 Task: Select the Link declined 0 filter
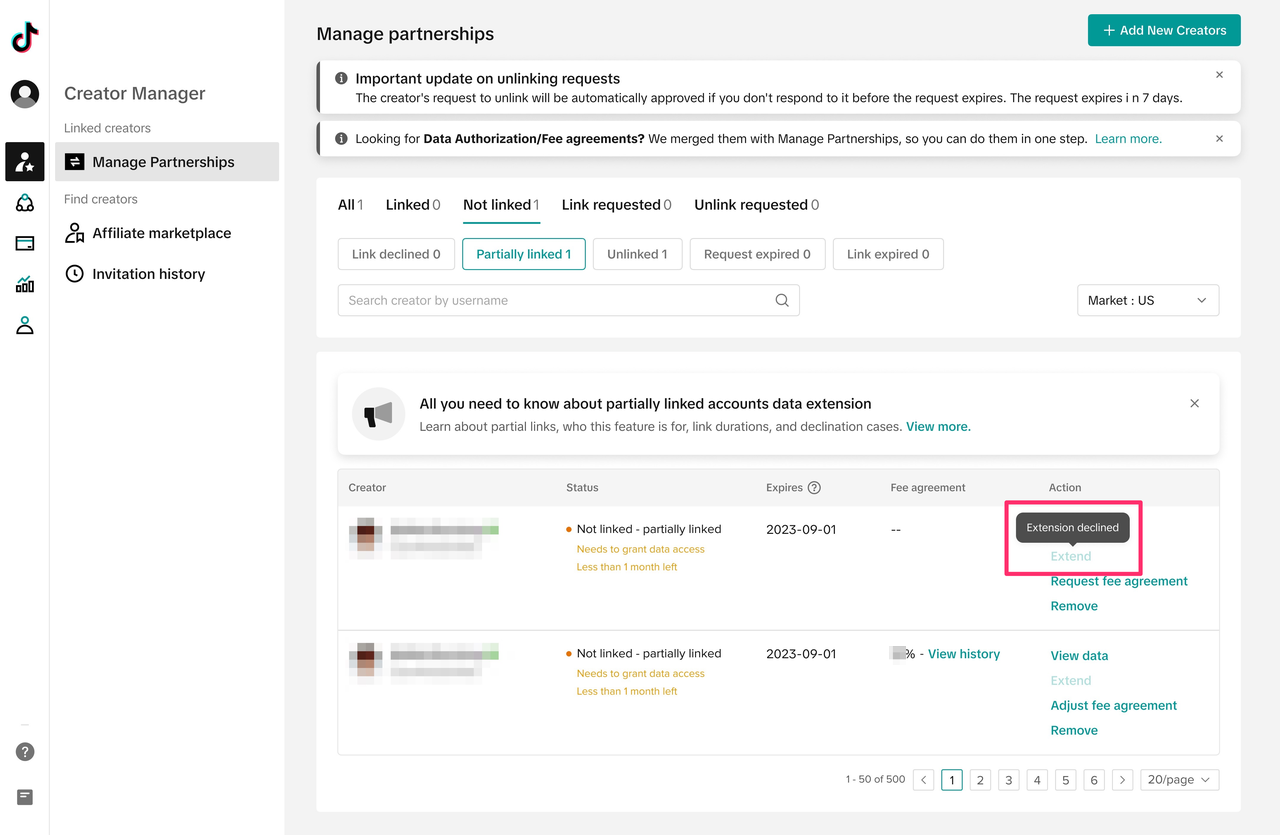tap(396, 254)
